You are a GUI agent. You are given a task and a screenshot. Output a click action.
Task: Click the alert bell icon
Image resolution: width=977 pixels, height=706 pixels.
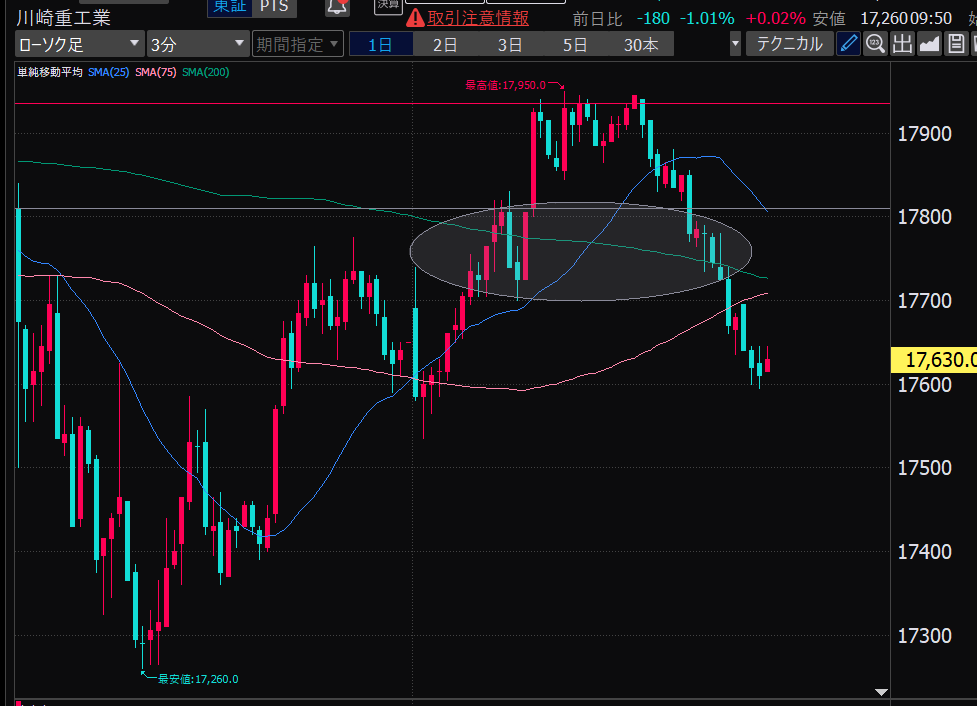tap(338, 6)
